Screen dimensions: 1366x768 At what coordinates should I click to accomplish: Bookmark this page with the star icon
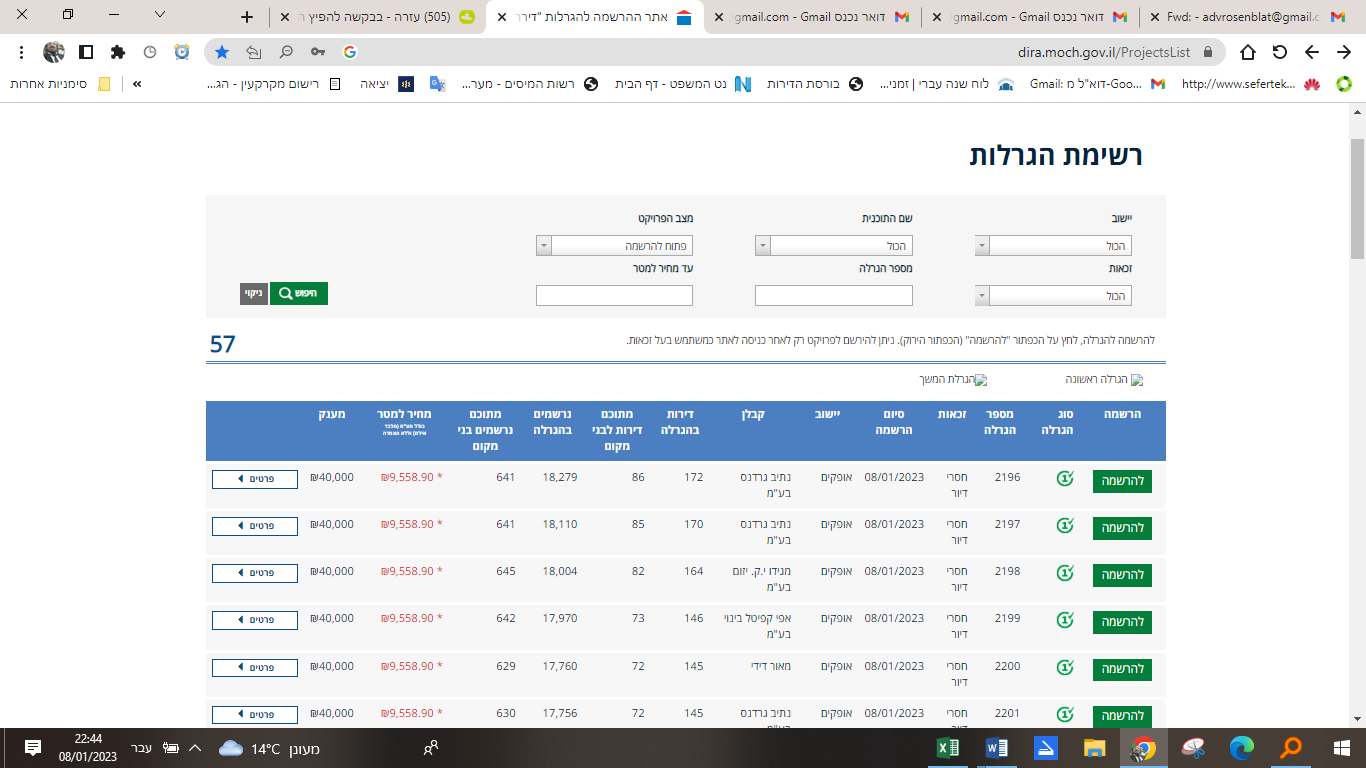[222, 52]
